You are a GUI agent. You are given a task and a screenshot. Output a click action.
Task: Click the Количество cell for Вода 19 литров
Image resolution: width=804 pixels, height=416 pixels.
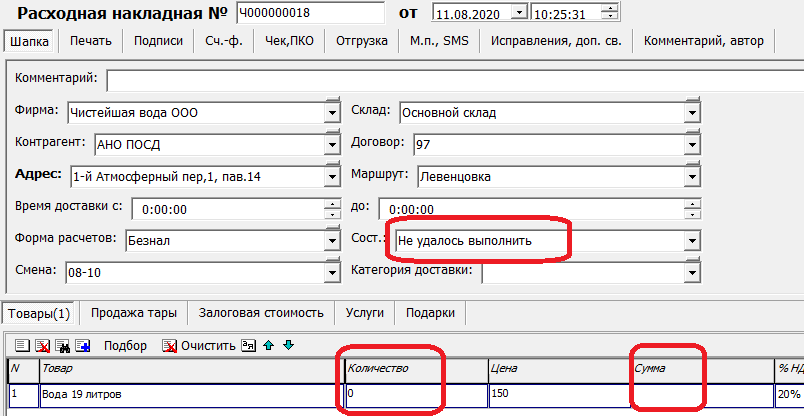(x=390, y=394)
